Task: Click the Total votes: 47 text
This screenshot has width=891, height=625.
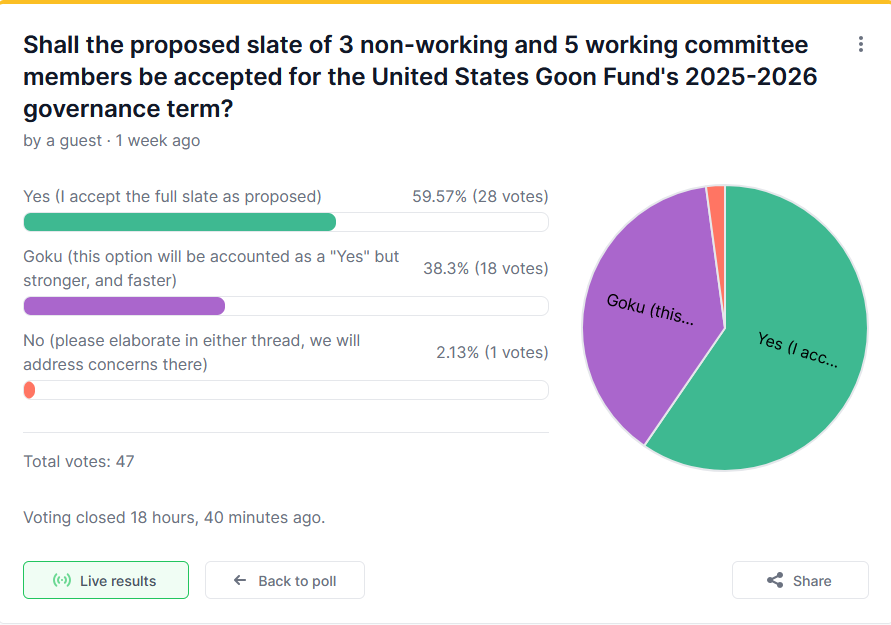Action: pos(79,462)
